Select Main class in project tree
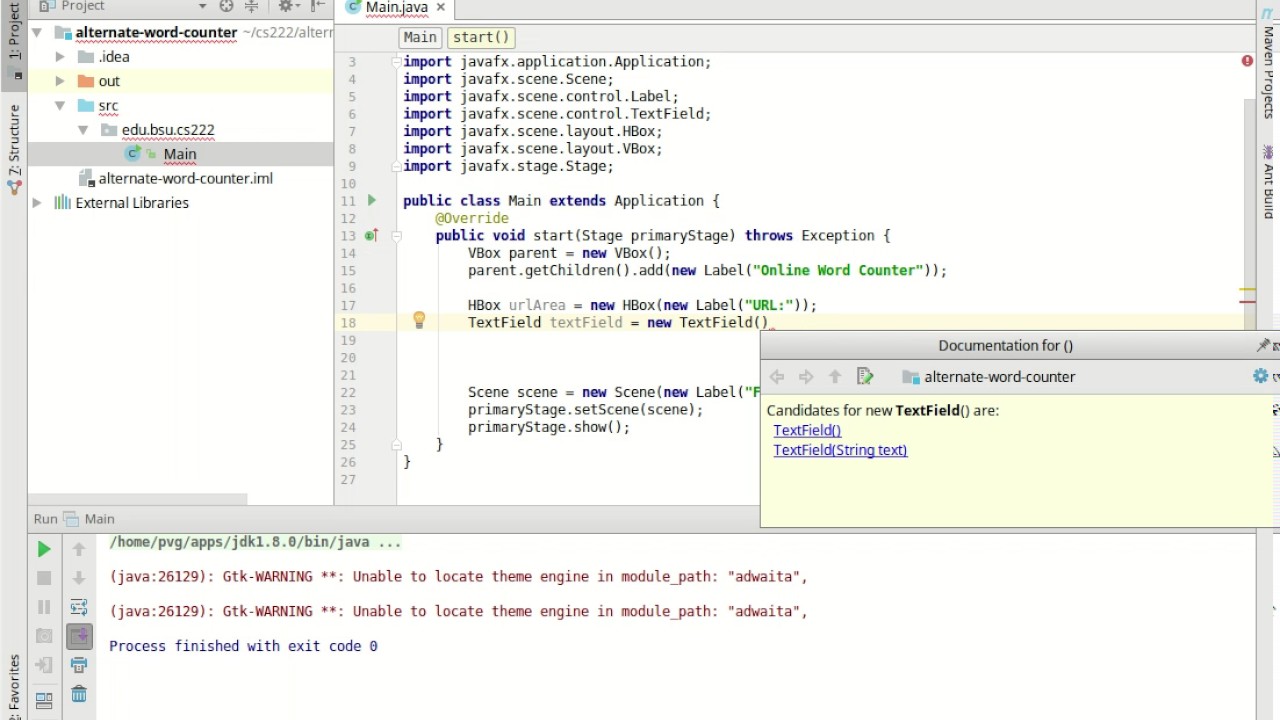Screen dimensions: 1280x720 180,154
